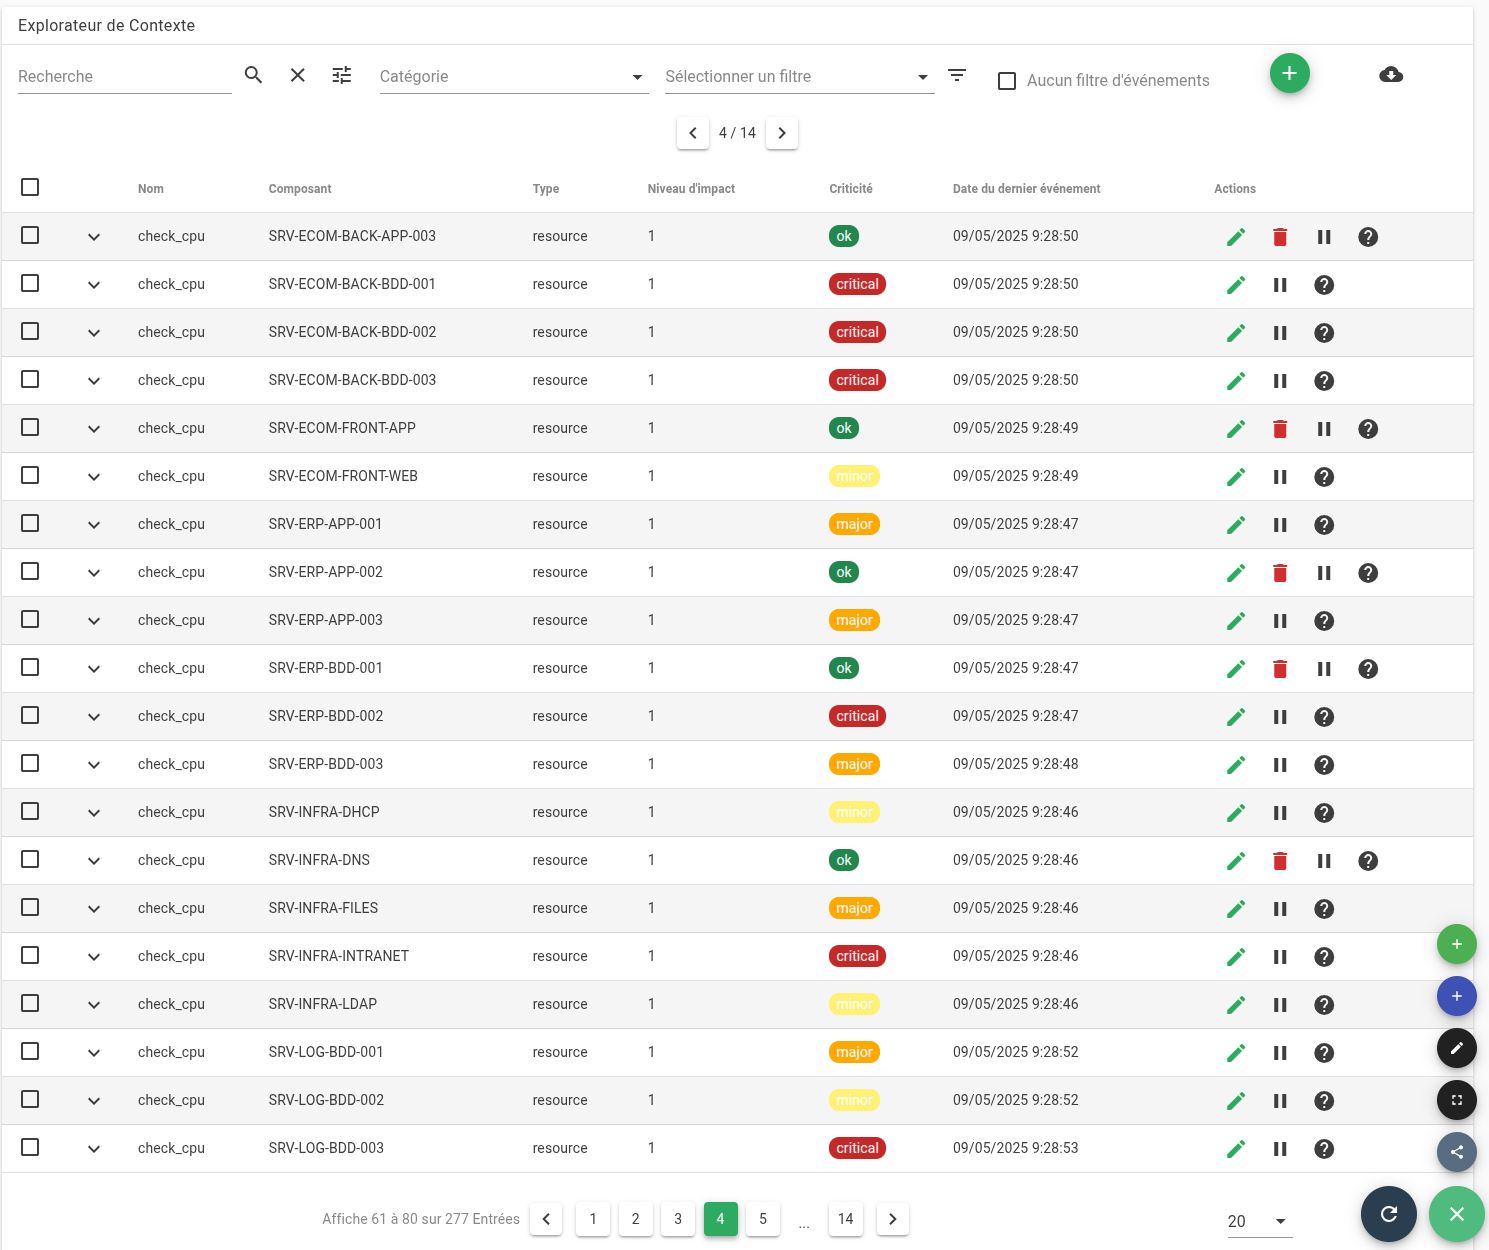Select checkbox for SRV-ECOM-BACK-BDD-003 row
Screen dimensions: 1489x1250
(30, 379)
